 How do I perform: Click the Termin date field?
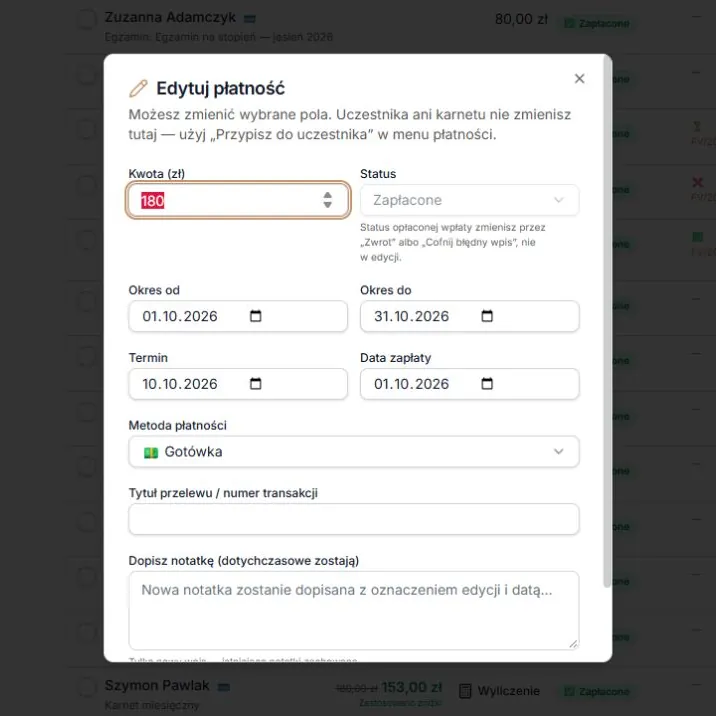237,384
